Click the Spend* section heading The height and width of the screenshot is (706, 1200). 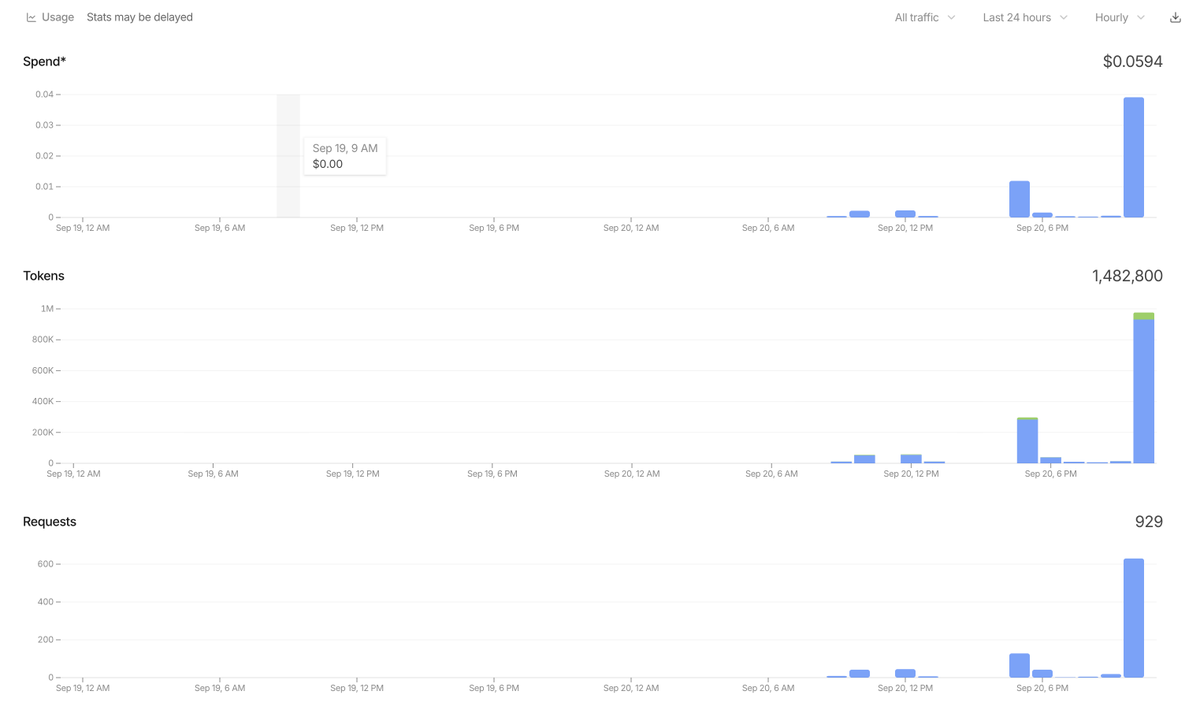pyautogui.click(x=45, y=62)
